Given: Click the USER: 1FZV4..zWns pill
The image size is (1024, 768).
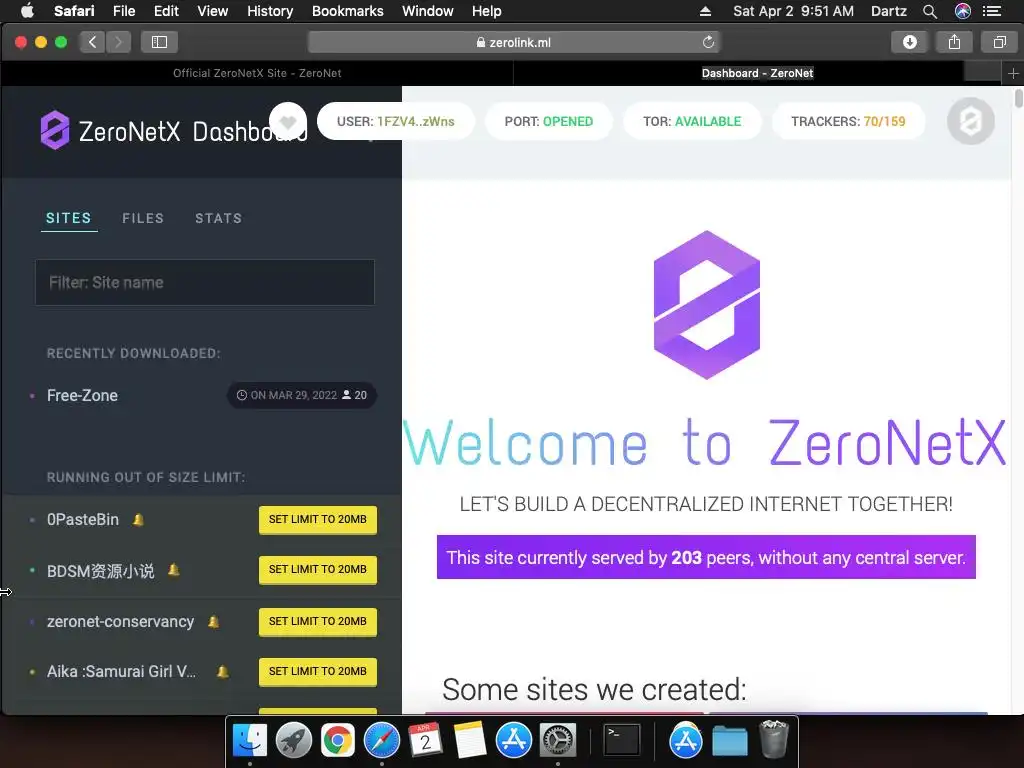Looking at the screenshot, I should coord(396,121).
